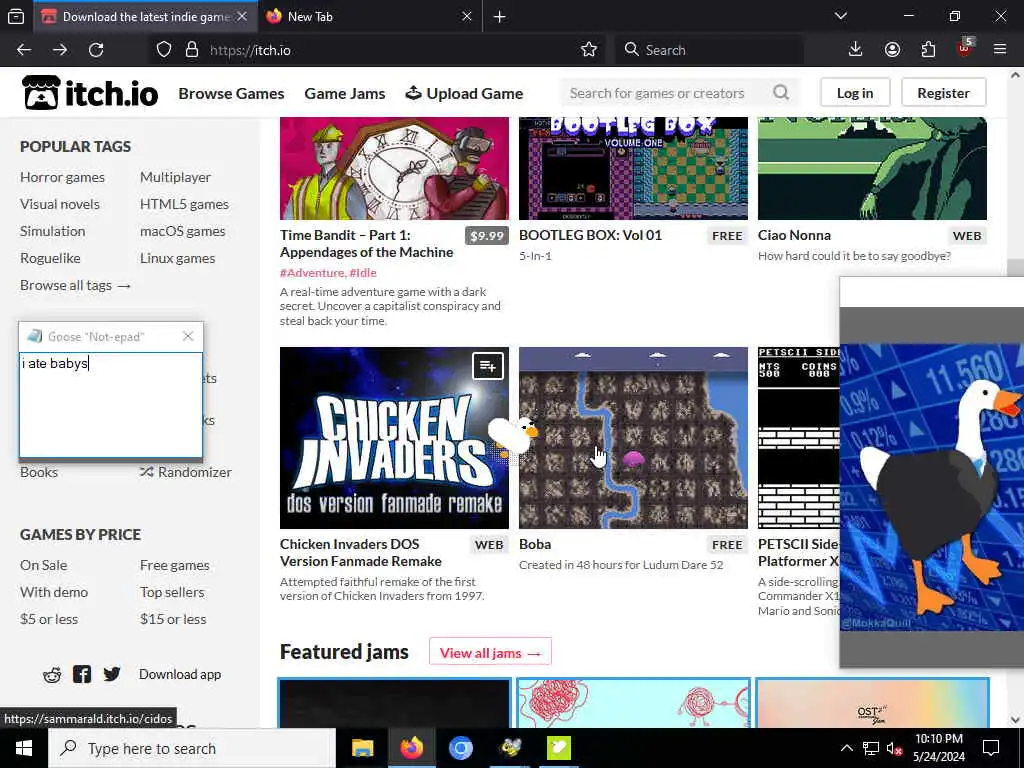This screenshot has width=1024, height=768.
Task: Open tracking protection shield icon
Action: coord(164,50)
